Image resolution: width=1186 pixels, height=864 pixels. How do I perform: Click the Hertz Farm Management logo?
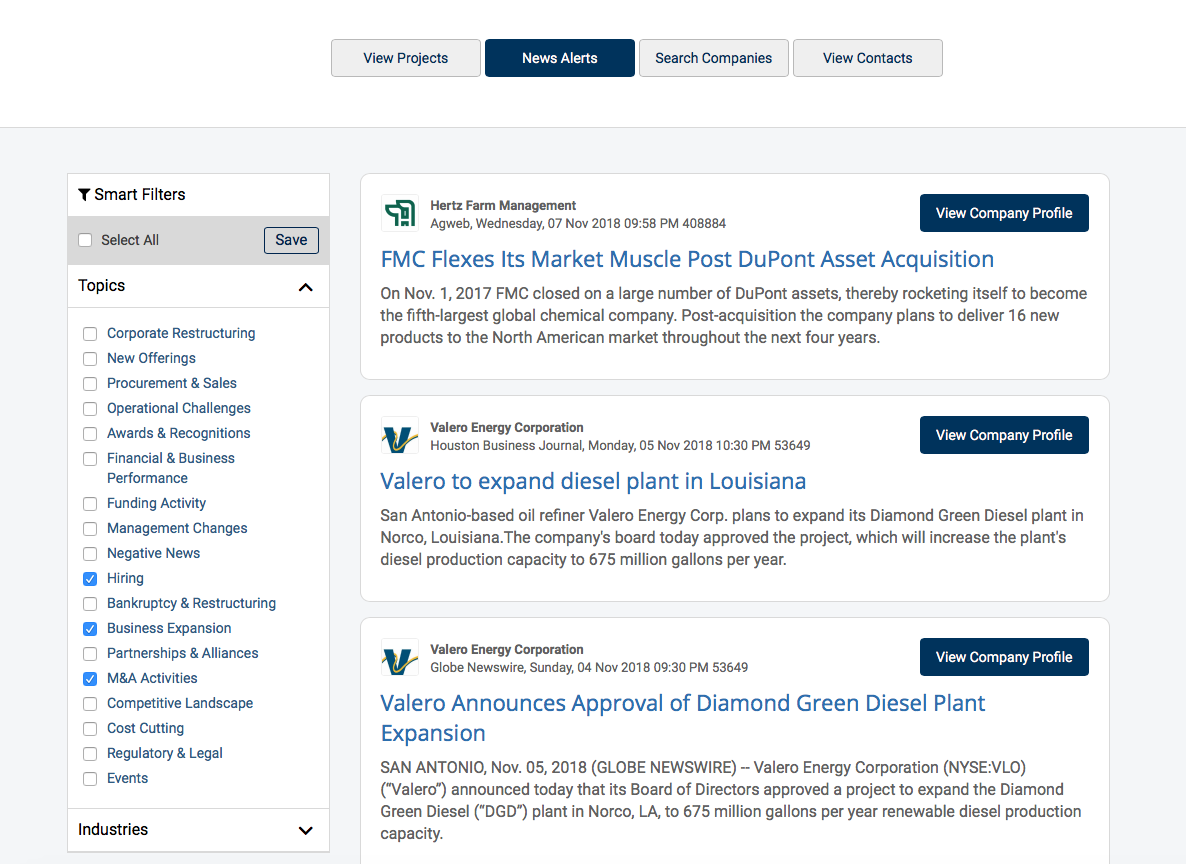399,213
